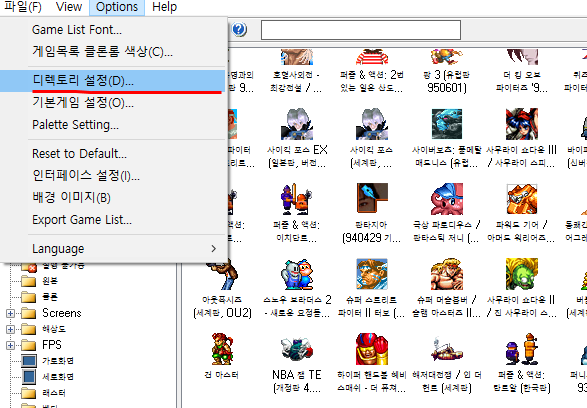
Task: Select 극상 파로디우스 octopus game icon
Action: [x=447, y=199]
